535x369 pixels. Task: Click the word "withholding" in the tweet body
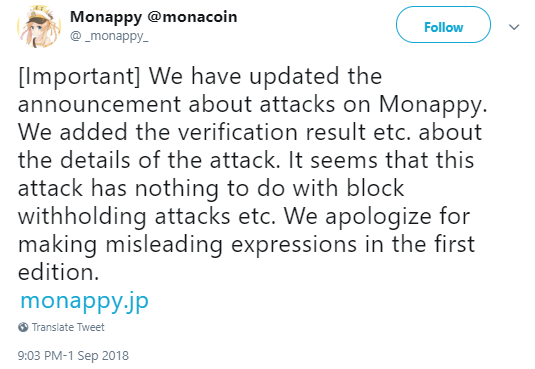pyautogui.click(x=82, y=217)
